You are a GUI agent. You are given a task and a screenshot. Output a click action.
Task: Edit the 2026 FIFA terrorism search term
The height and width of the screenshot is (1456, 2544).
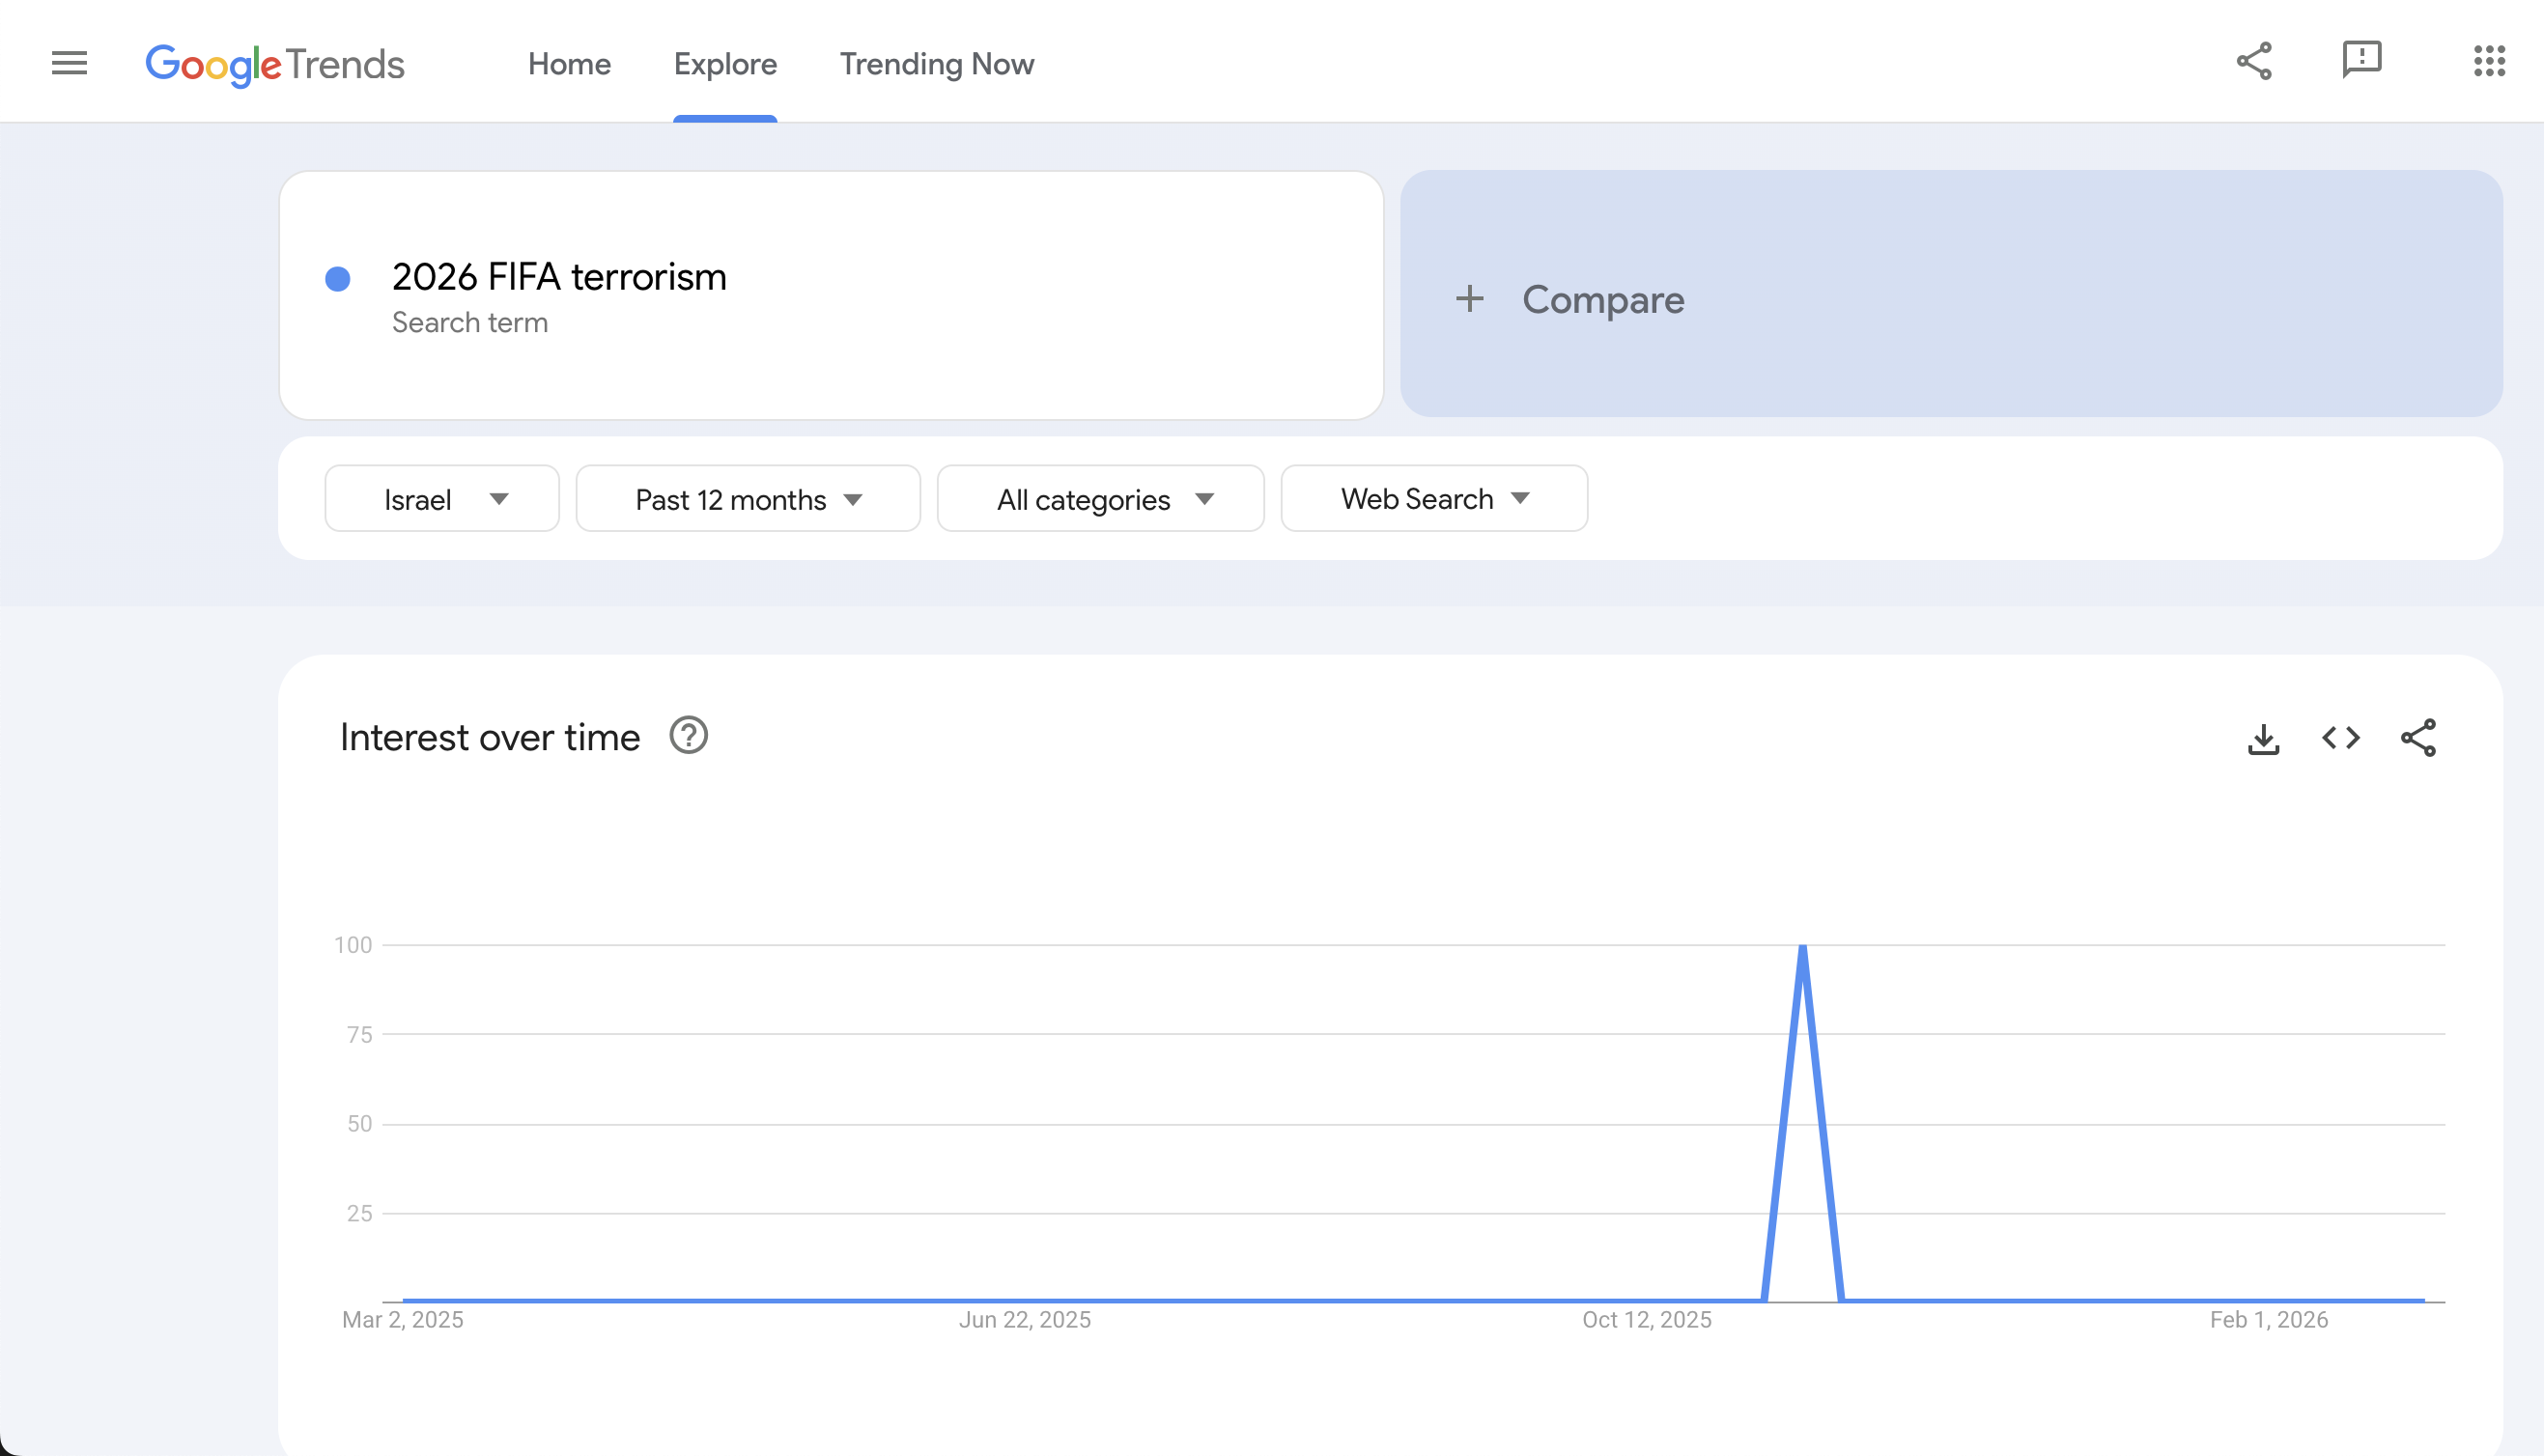click(559, 277)
